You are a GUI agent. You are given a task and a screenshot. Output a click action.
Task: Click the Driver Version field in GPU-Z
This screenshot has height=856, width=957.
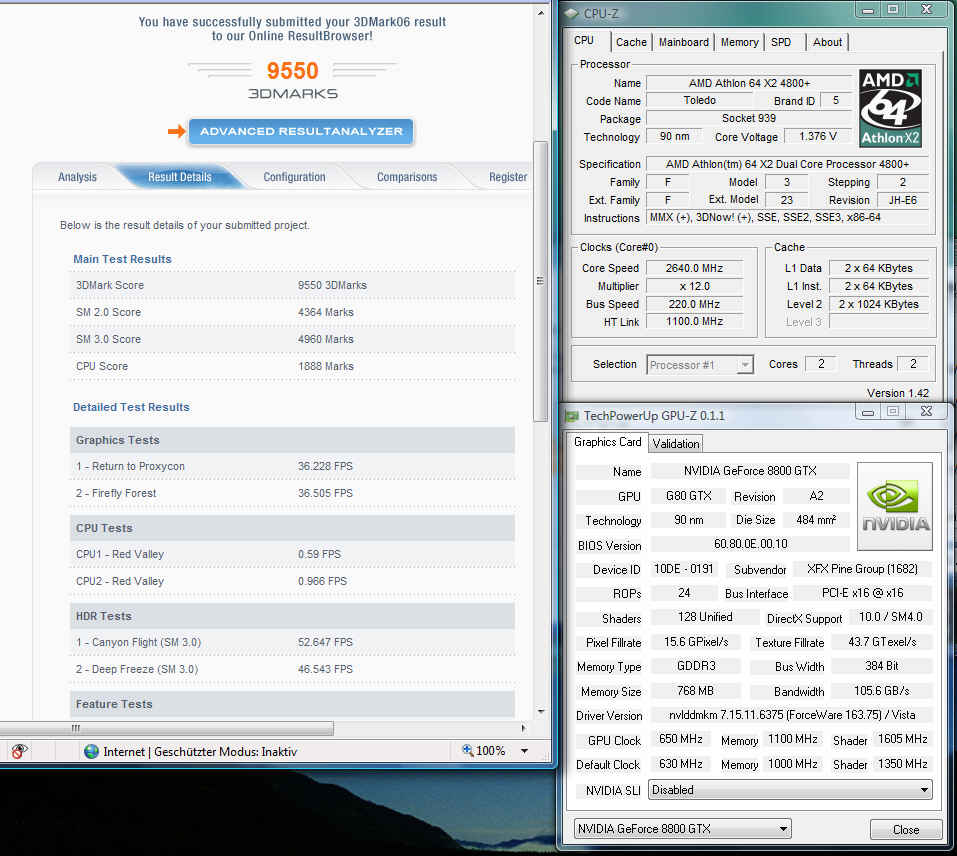pos(792,715)
